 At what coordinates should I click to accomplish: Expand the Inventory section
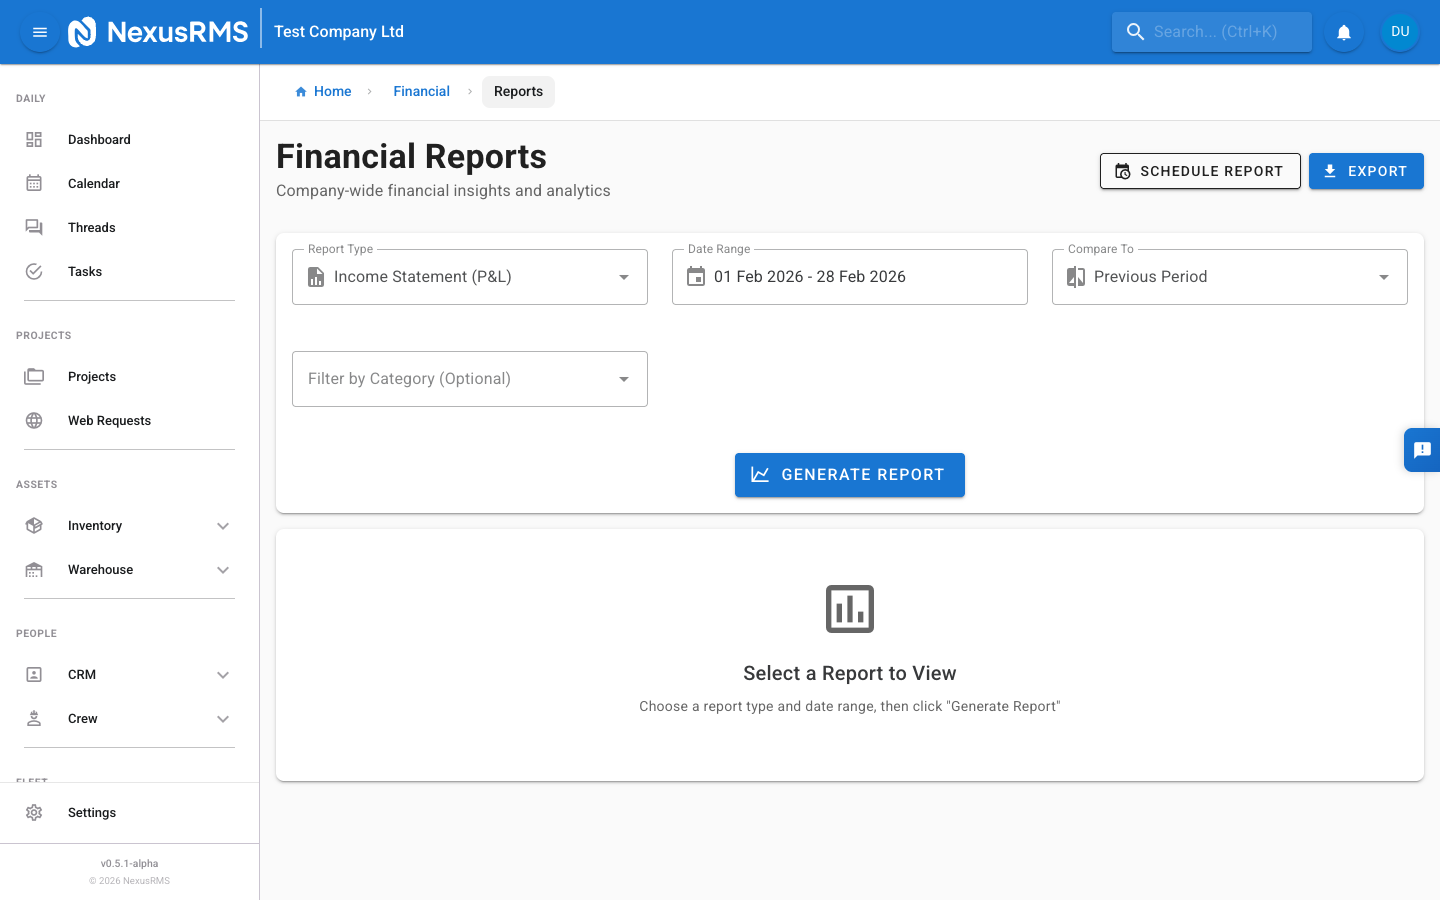click(223, 525)
